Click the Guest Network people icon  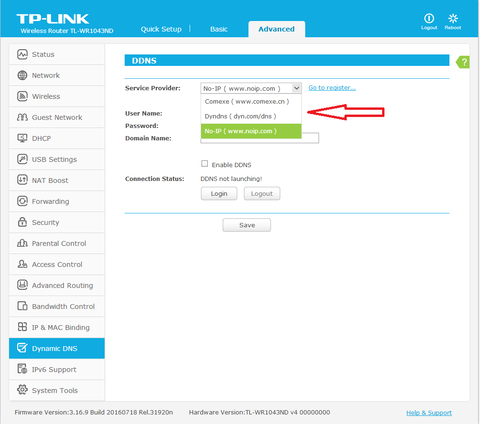(x=22, y=117)
